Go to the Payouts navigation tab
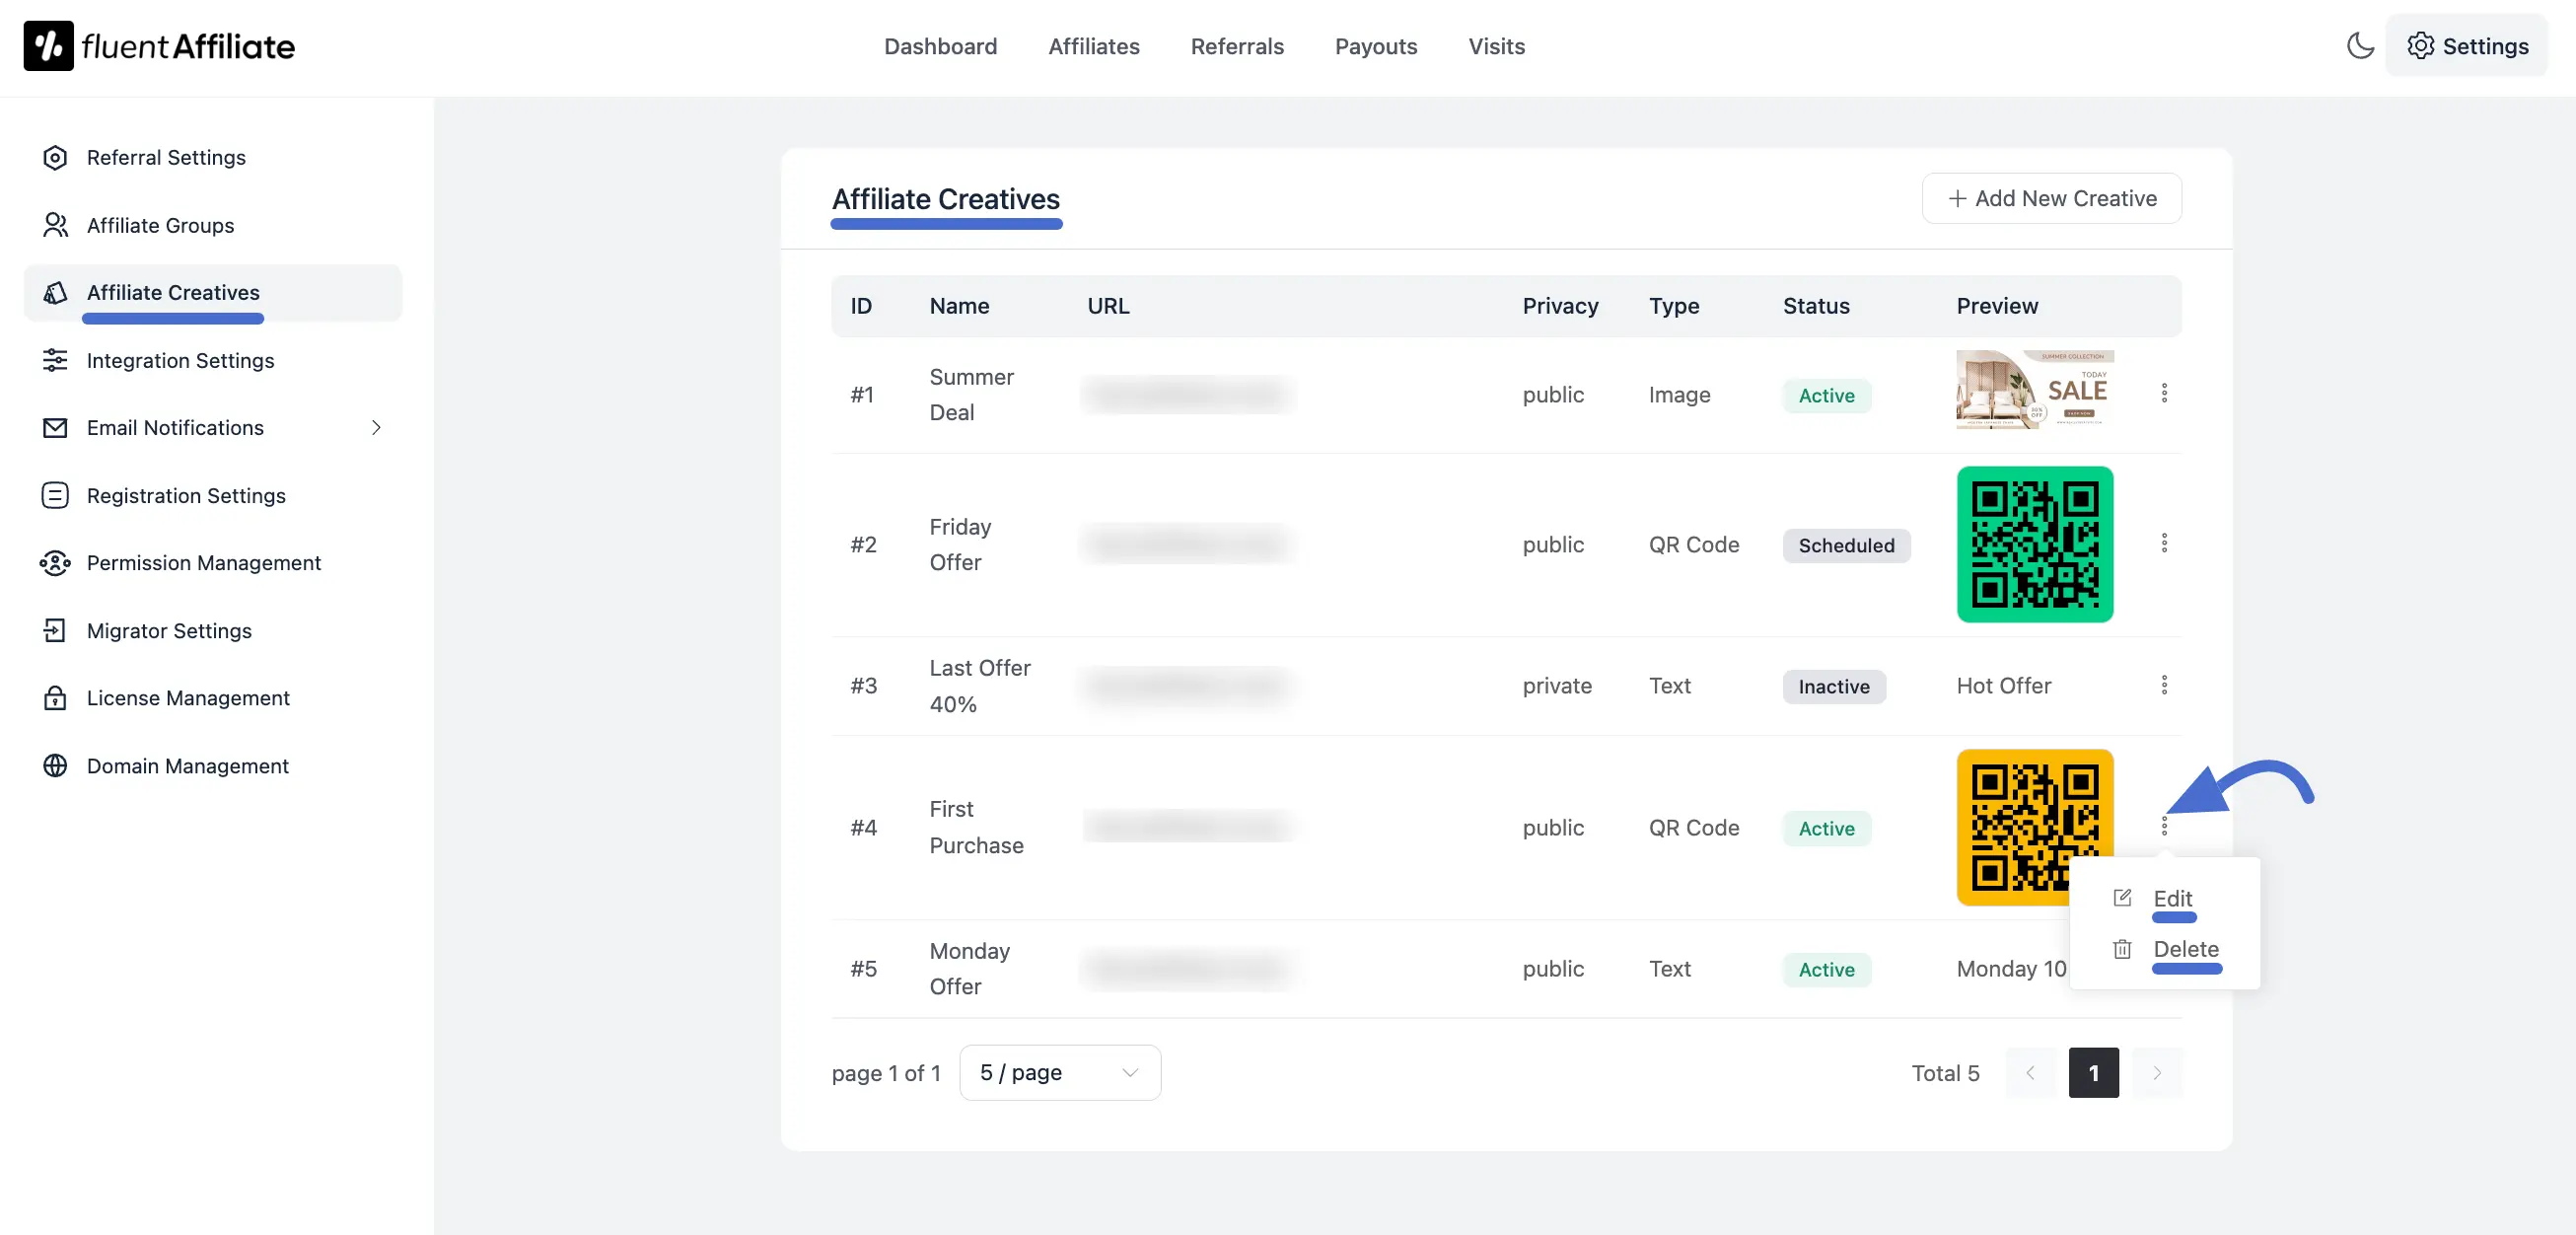 pyautogui.click(x=1375, y=46)
